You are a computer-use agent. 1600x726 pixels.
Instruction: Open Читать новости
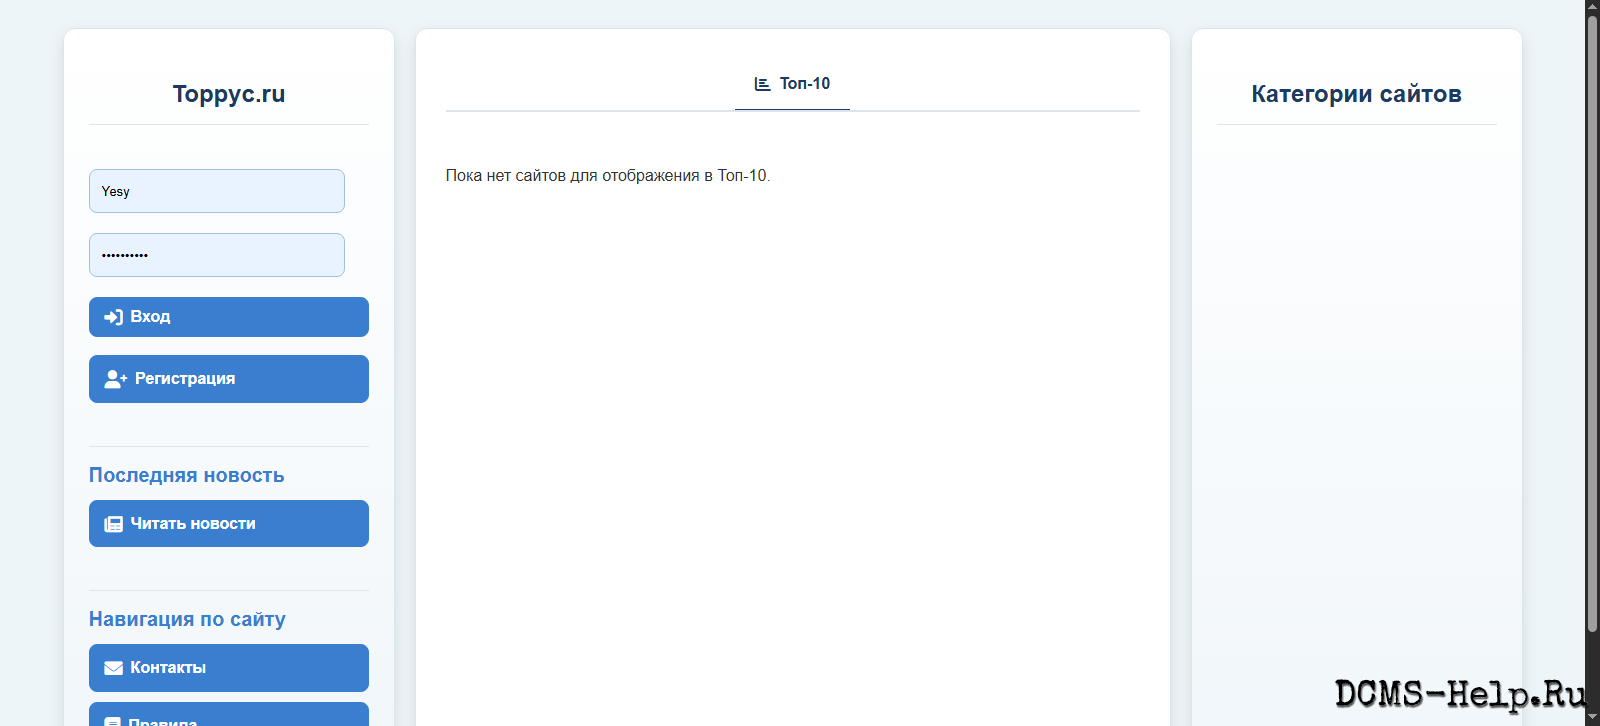(x=228, y=524)
